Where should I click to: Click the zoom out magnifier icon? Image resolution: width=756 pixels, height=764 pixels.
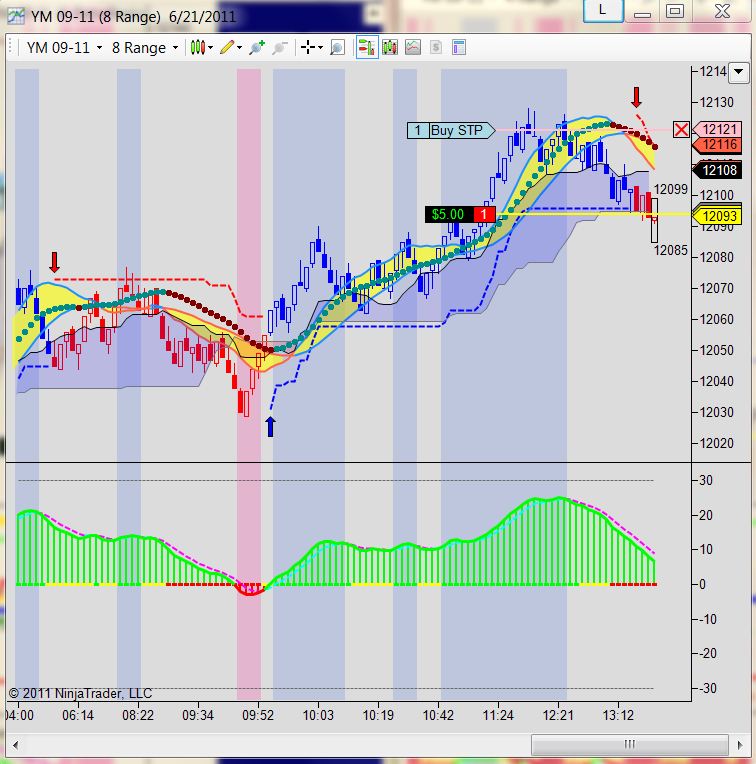[x=280, y=47]
